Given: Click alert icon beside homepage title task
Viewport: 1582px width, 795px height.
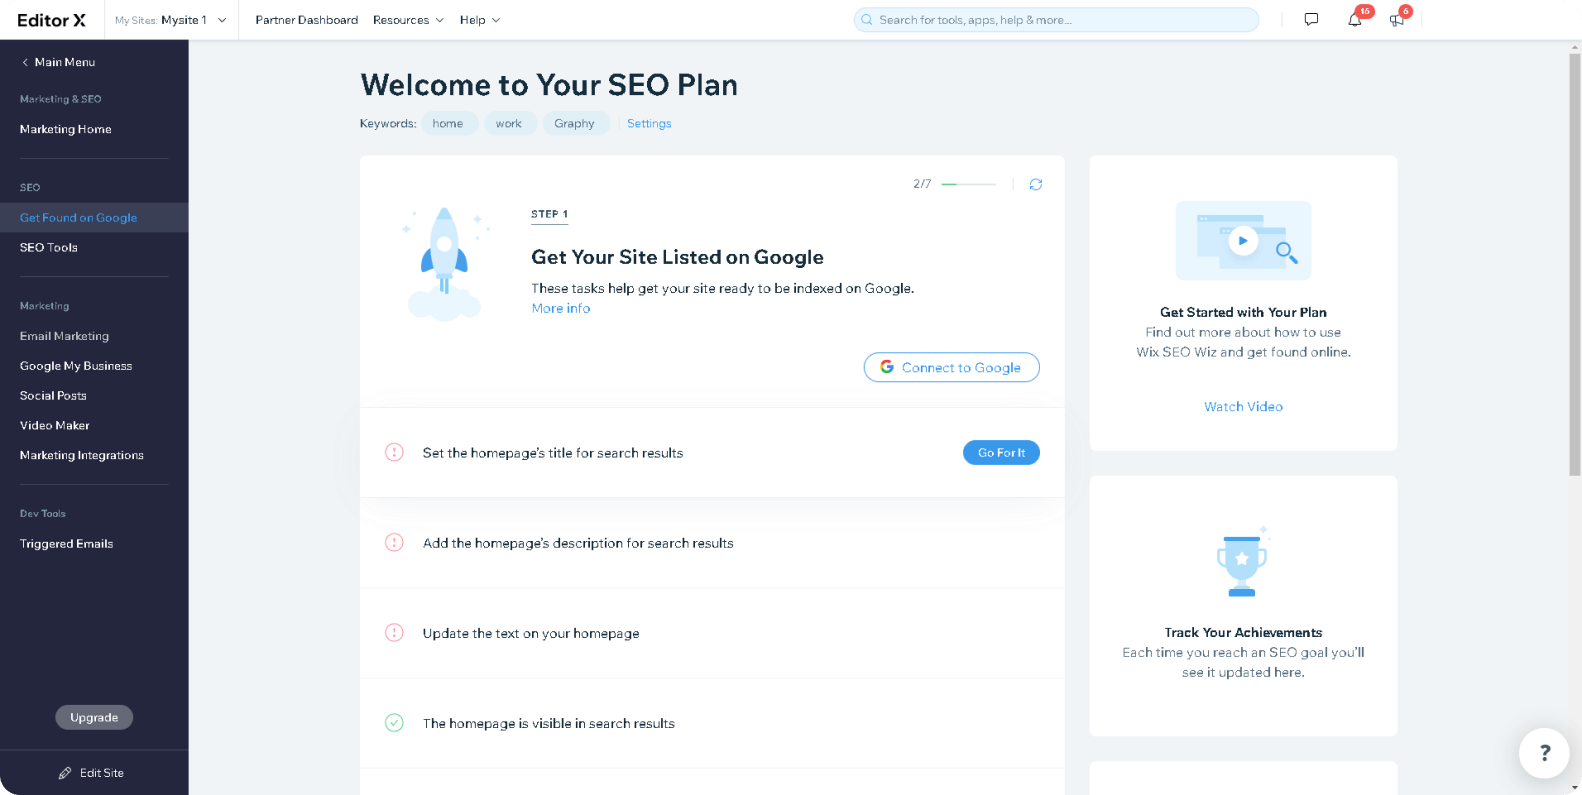Looking at the screenshot, I should click(394, 453).
